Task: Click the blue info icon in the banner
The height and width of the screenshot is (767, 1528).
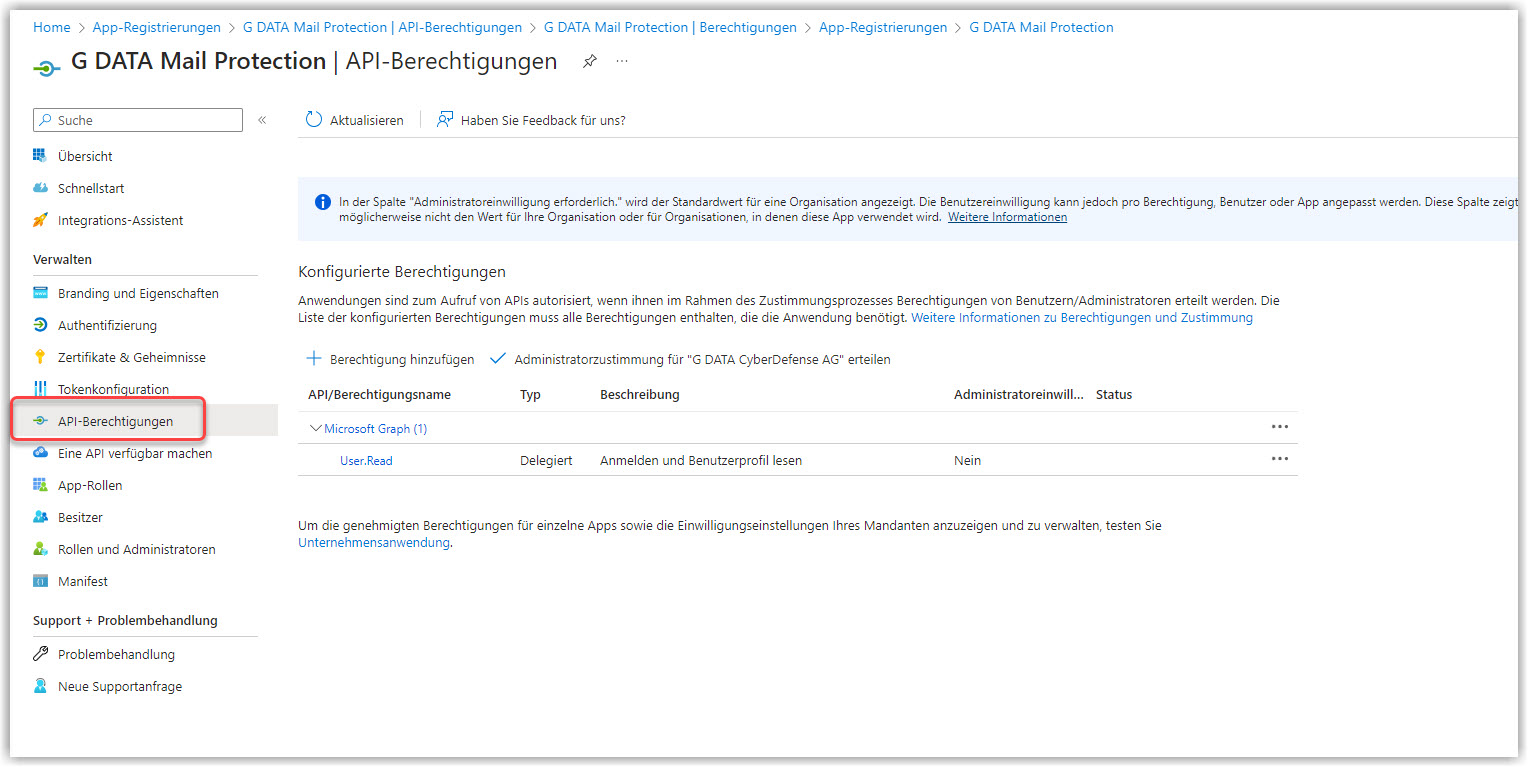Action: [323, 202]
